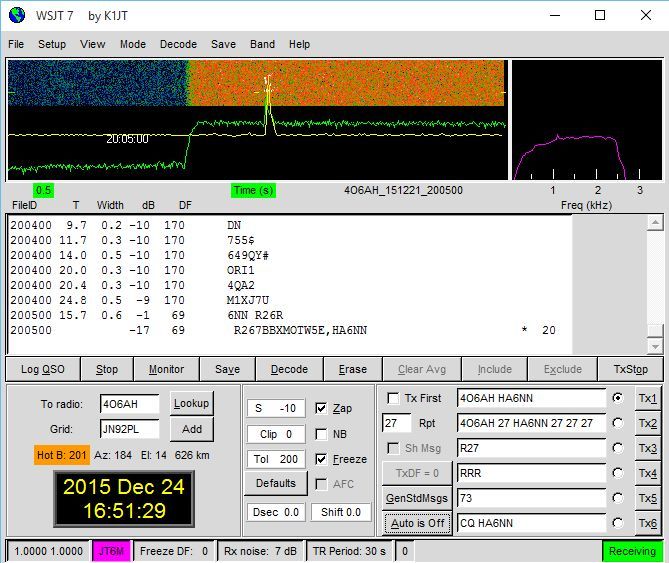Click the TxStop button
Screen dimensions: 669x563
[x=631, y=369]
